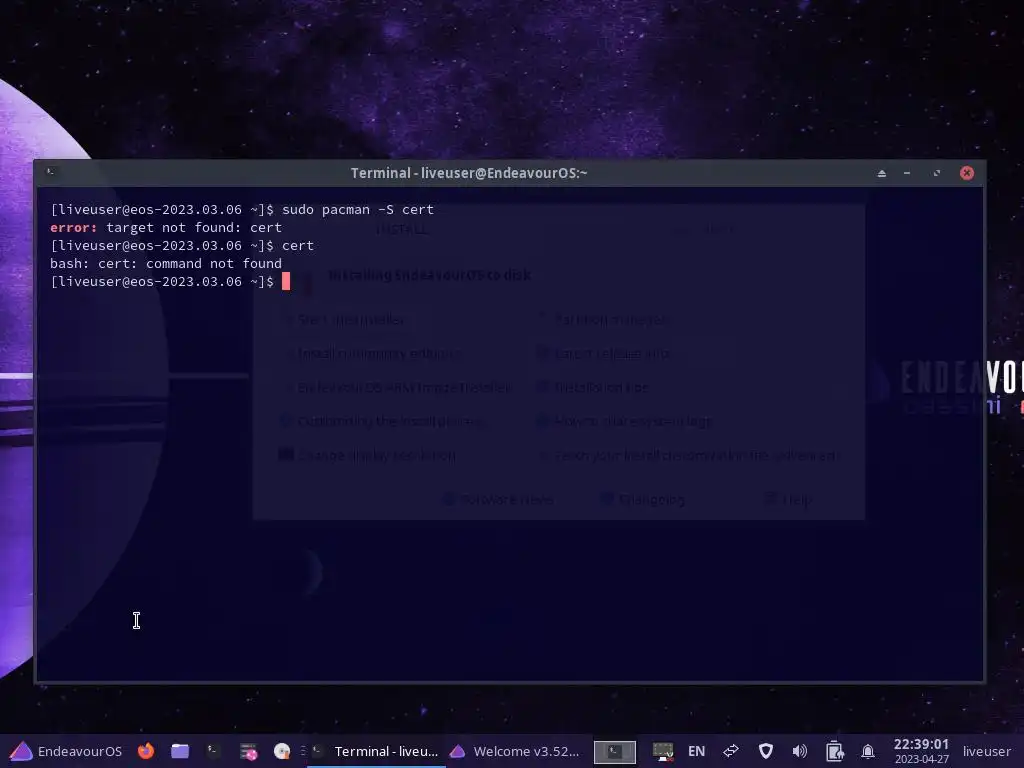The height and width of the screenshot is (768, 1024).
Task: Click the disc installer icon in panel
Action: click(x=281, y=752)
